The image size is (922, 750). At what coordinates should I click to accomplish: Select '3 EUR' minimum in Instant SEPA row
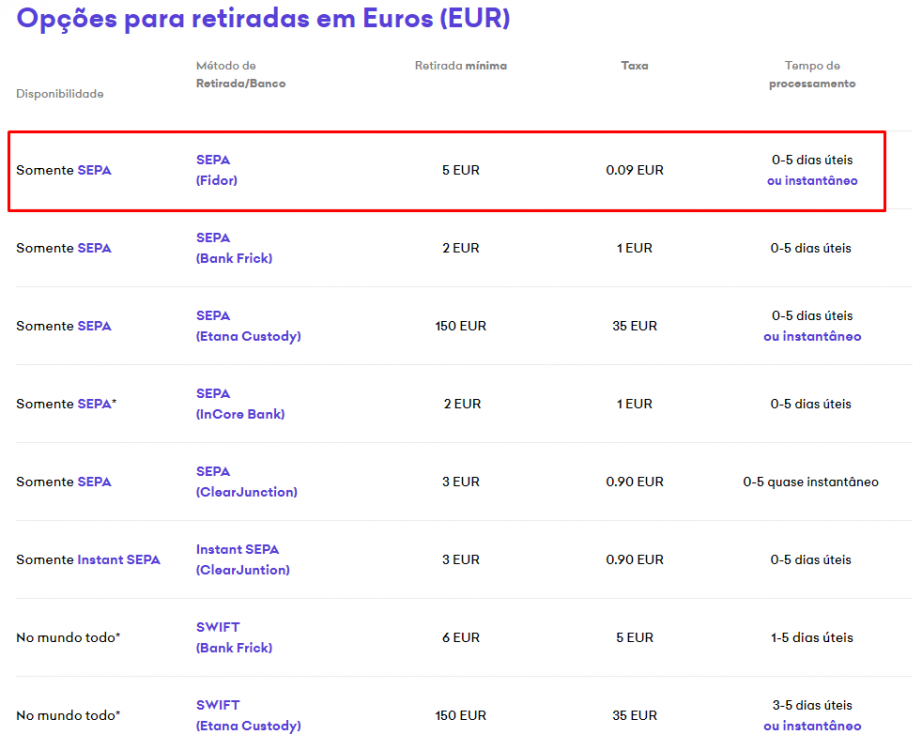[x=460, y=559]
